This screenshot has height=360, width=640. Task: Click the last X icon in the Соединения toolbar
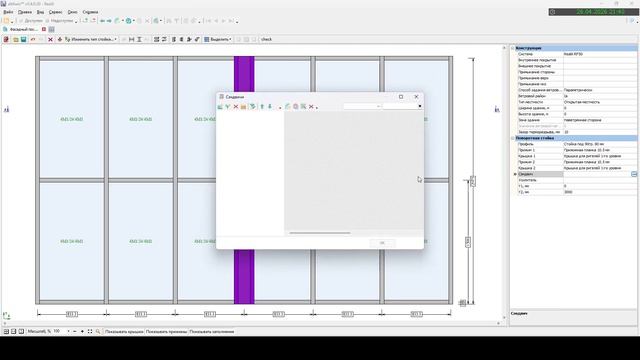click(x=311, y=107)
